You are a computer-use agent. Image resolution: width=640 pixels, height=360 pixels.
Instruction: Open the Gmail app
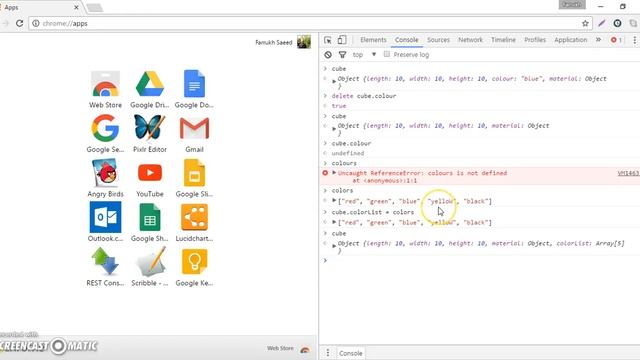click(x=194, y=134)
